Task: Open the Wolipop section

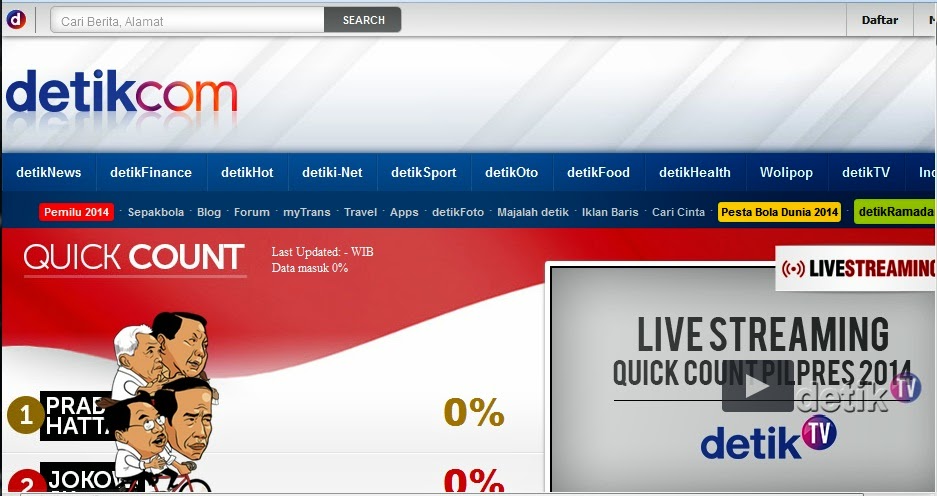Action: (786, 172)
